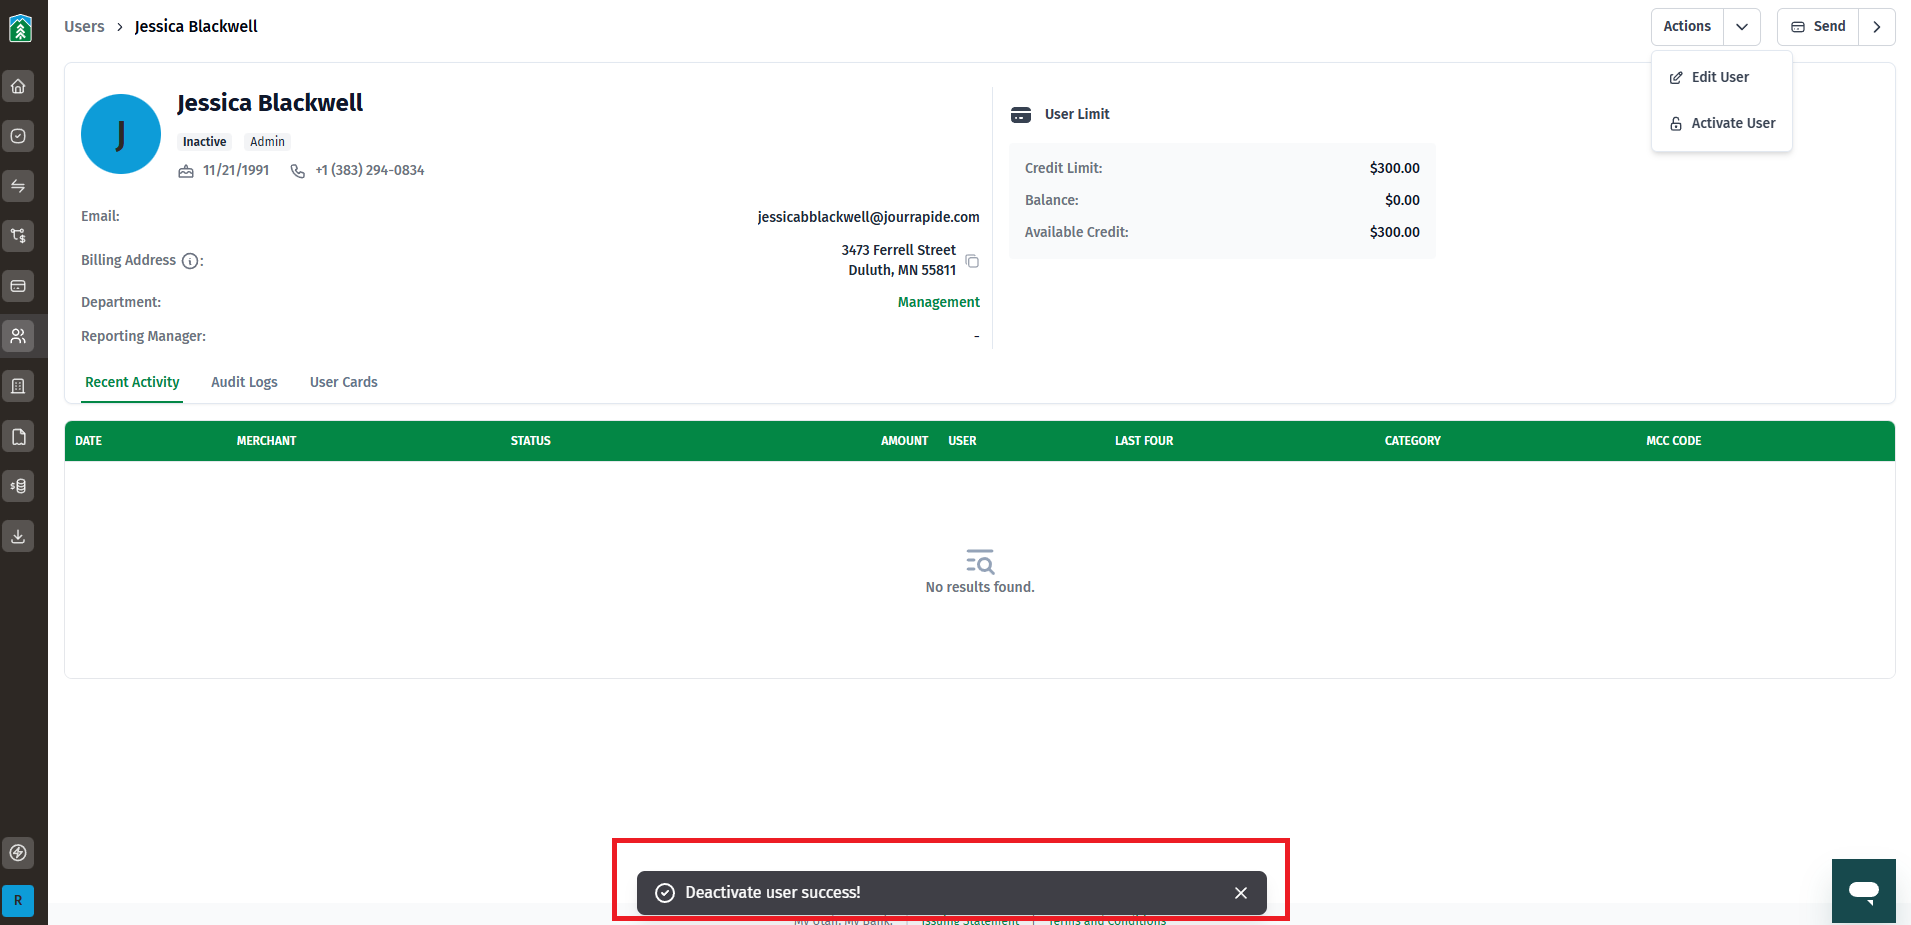Switch to Audit Logs tab

[x=244, y=382]
